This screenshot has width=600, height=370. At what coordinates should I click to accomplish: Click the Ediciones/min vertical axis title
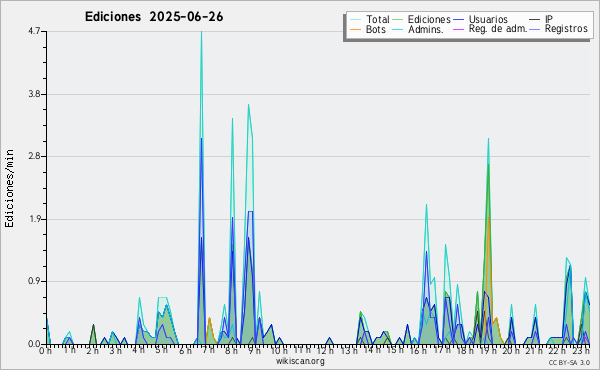[9, 188]
